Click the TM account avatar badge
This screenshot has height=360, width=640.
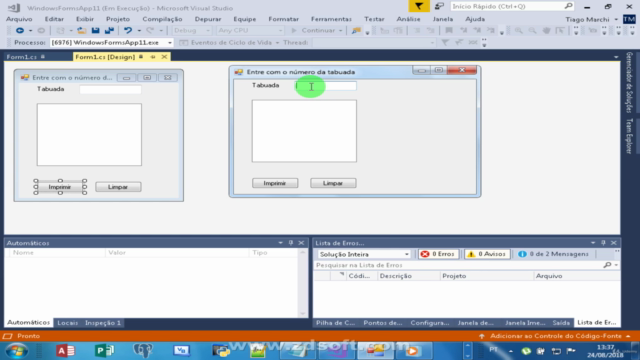tap(629, 19)
